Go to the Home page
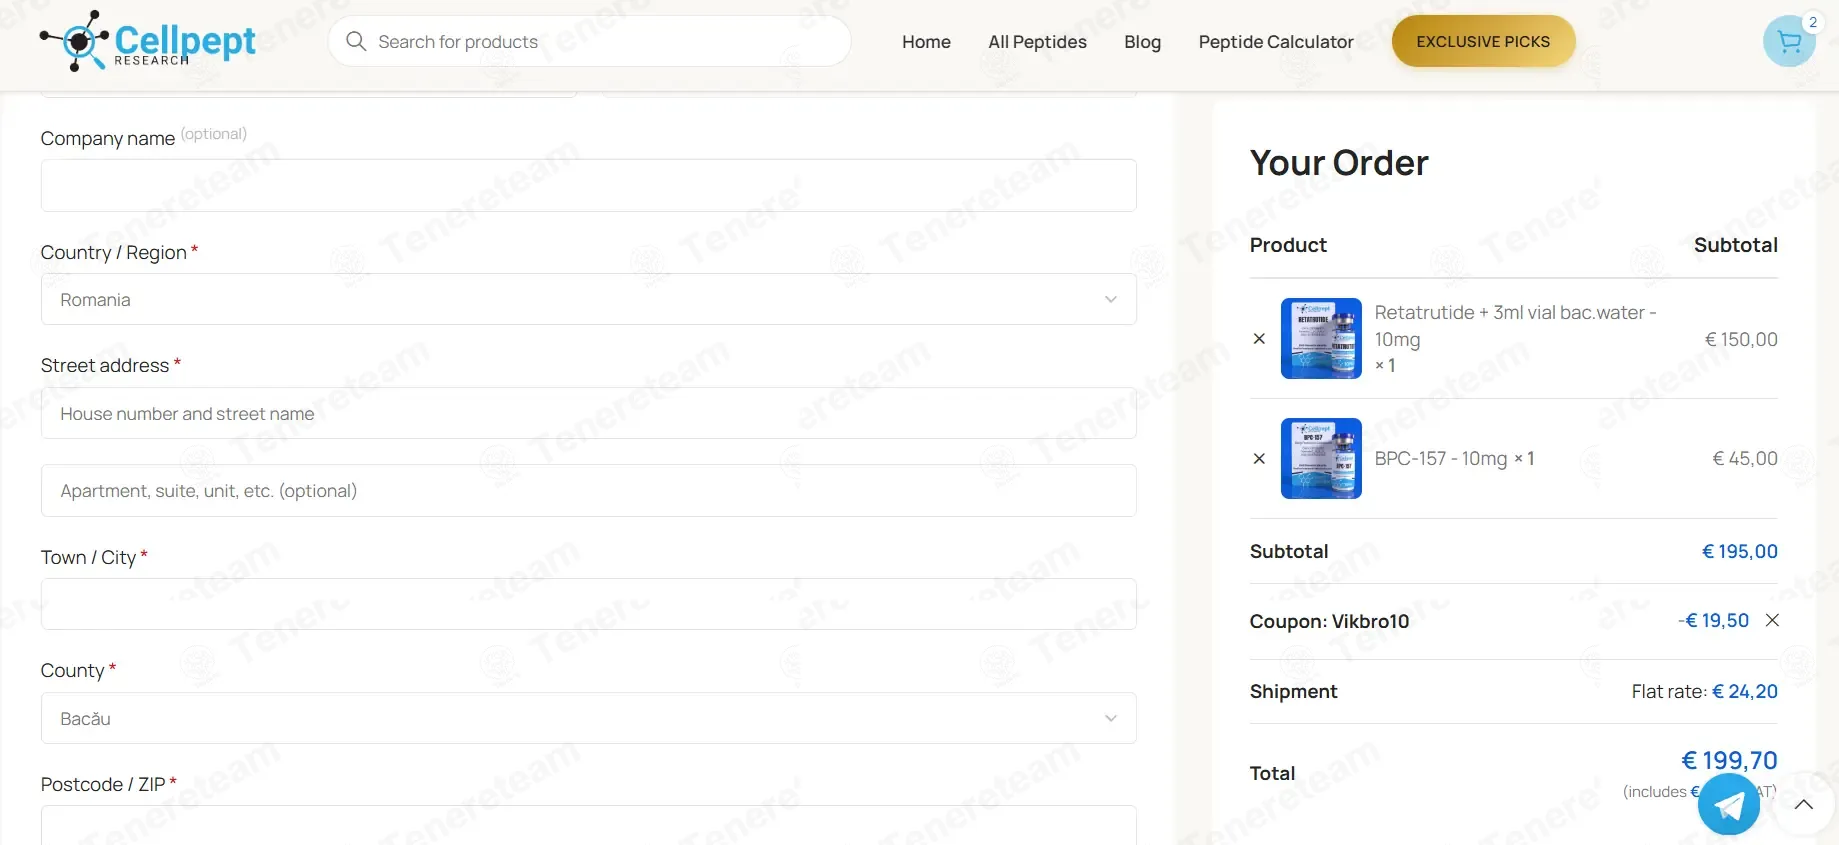The height and width of the screenshot is (845, 1839). [926, 42]
